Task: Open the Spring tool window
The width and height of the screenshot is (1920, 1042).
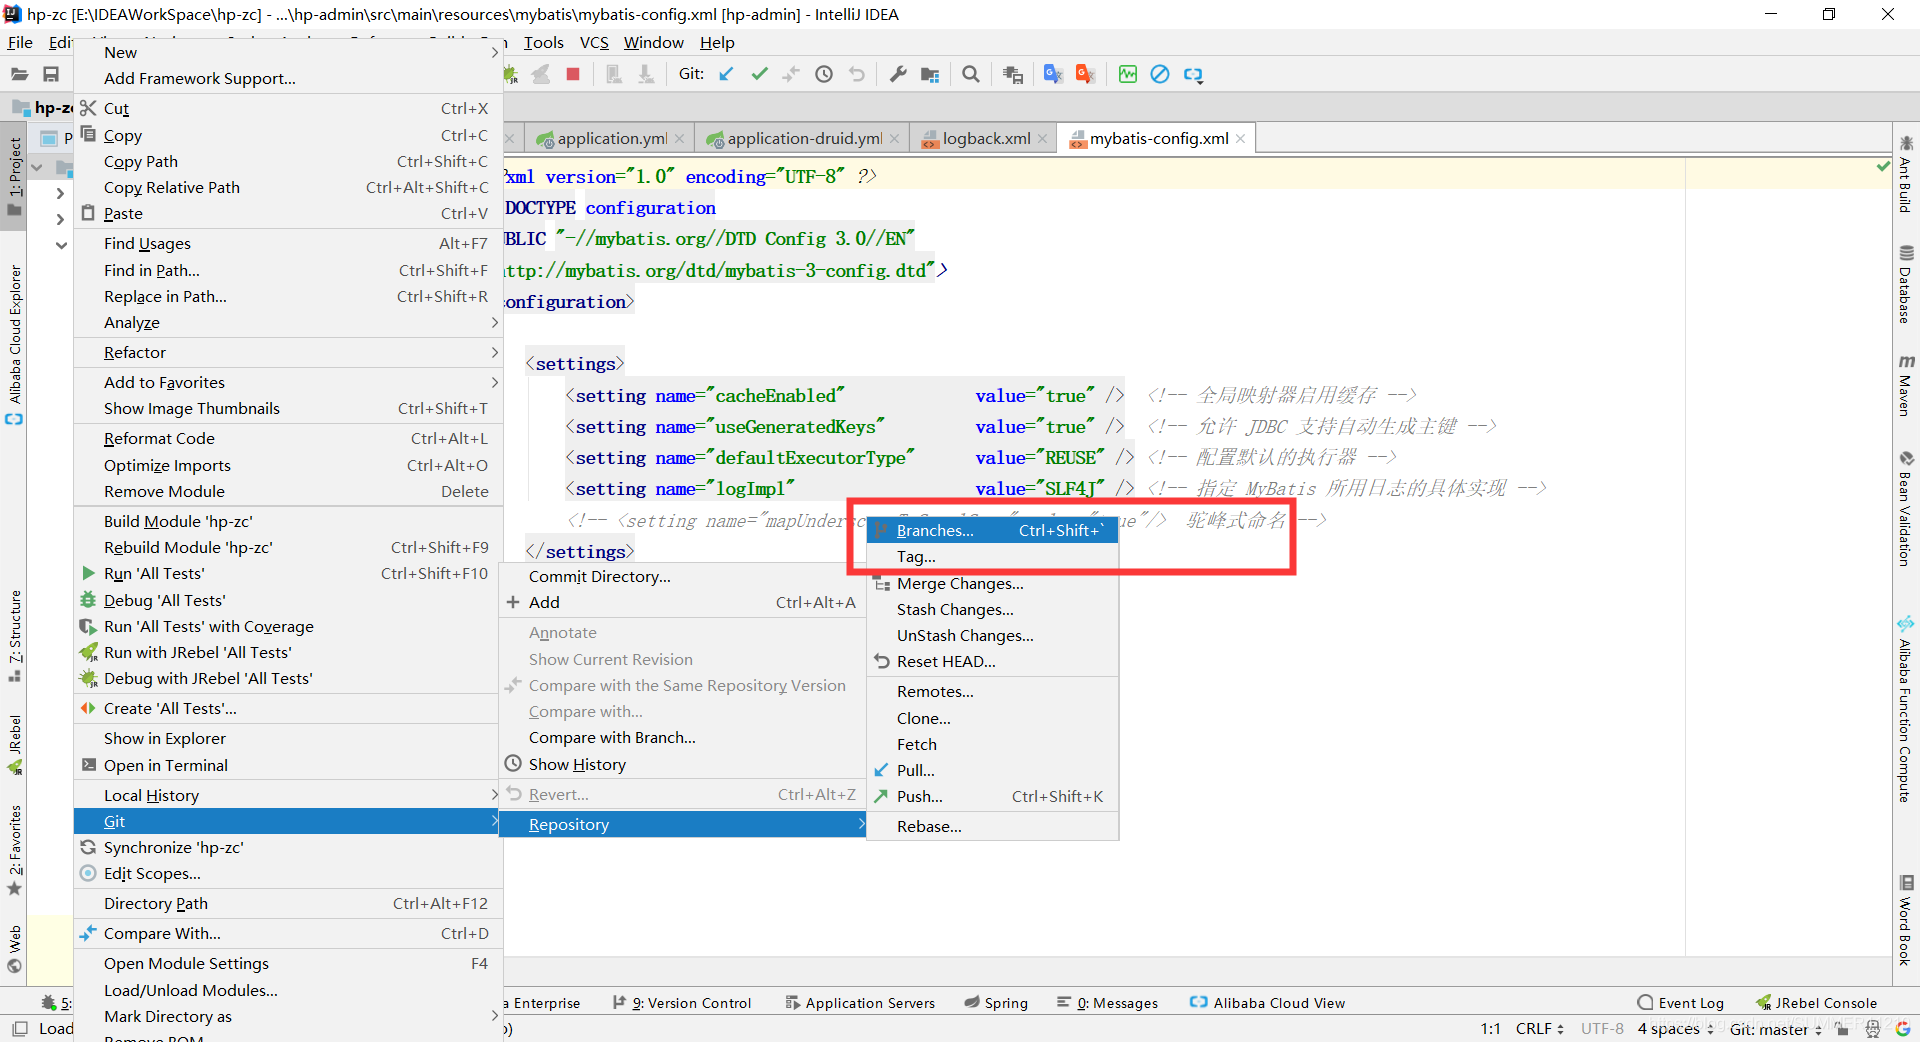Action: [x=996, y=1002]
